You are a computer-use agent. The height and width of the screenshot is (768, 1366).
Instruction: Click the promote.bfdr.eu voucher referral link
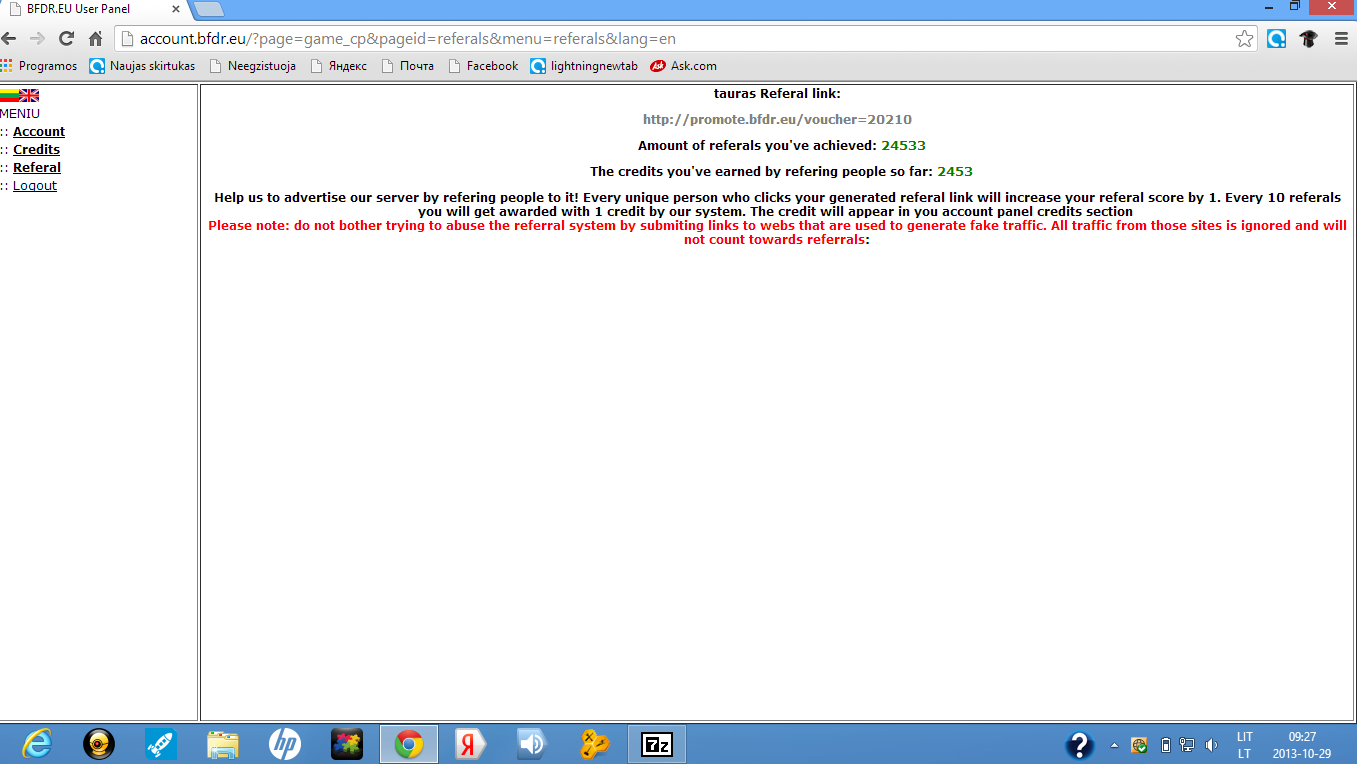pos(777,119)
